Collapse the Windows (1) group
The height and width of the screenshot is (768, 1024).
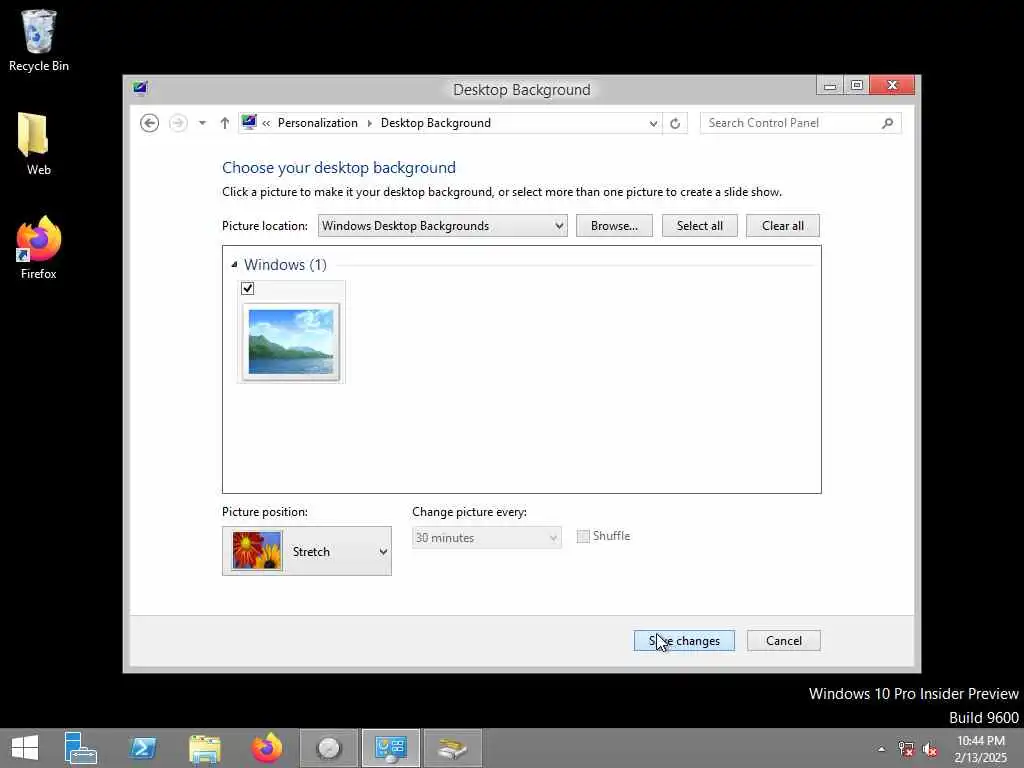tap(234, 264)
